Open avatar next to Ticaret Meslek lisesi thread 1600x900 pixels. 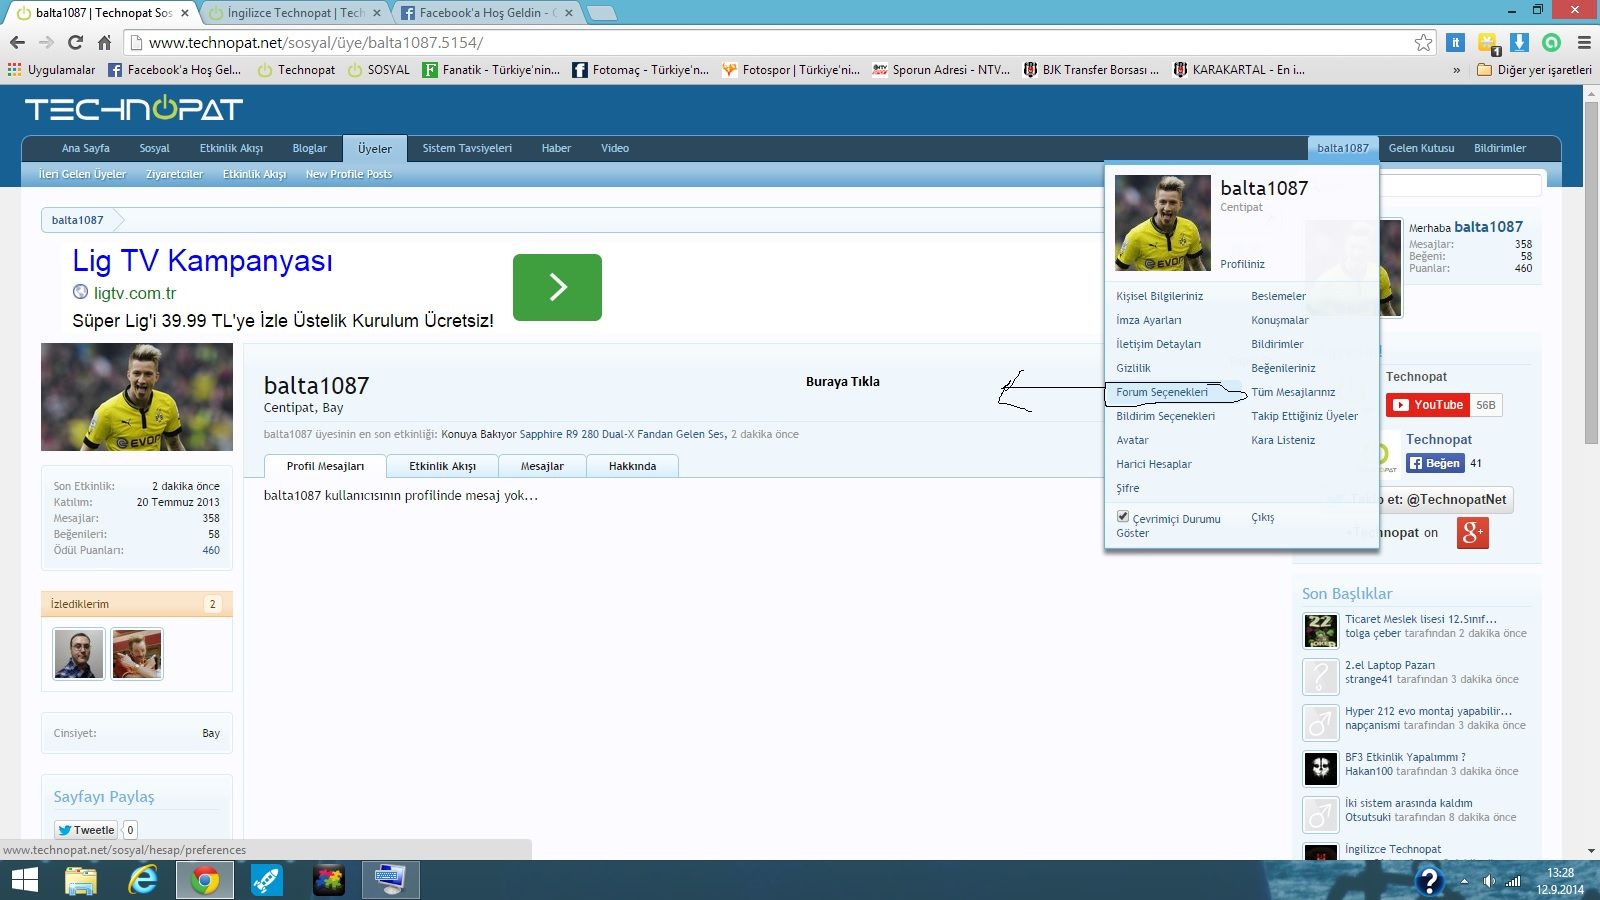pos(1320,631)
